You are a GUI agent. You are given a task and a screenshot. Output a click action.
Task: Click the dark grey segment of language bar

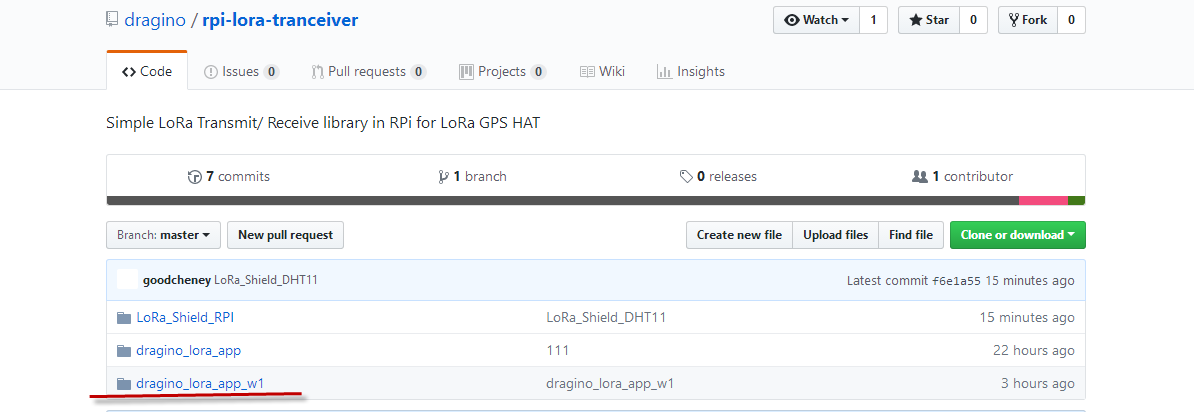[563, 200]
